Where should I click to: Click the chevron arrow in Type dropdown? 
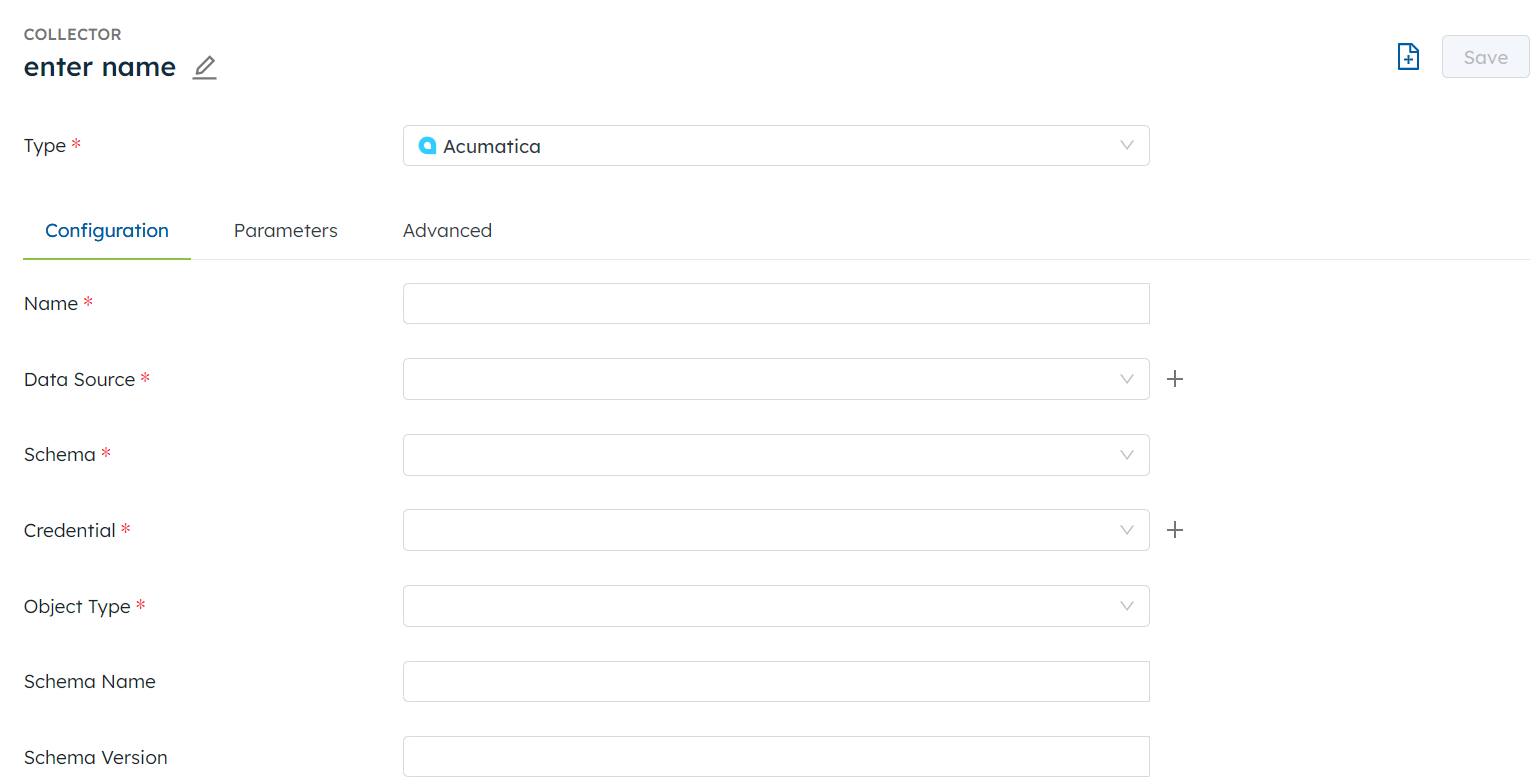tap(1127, 146)
